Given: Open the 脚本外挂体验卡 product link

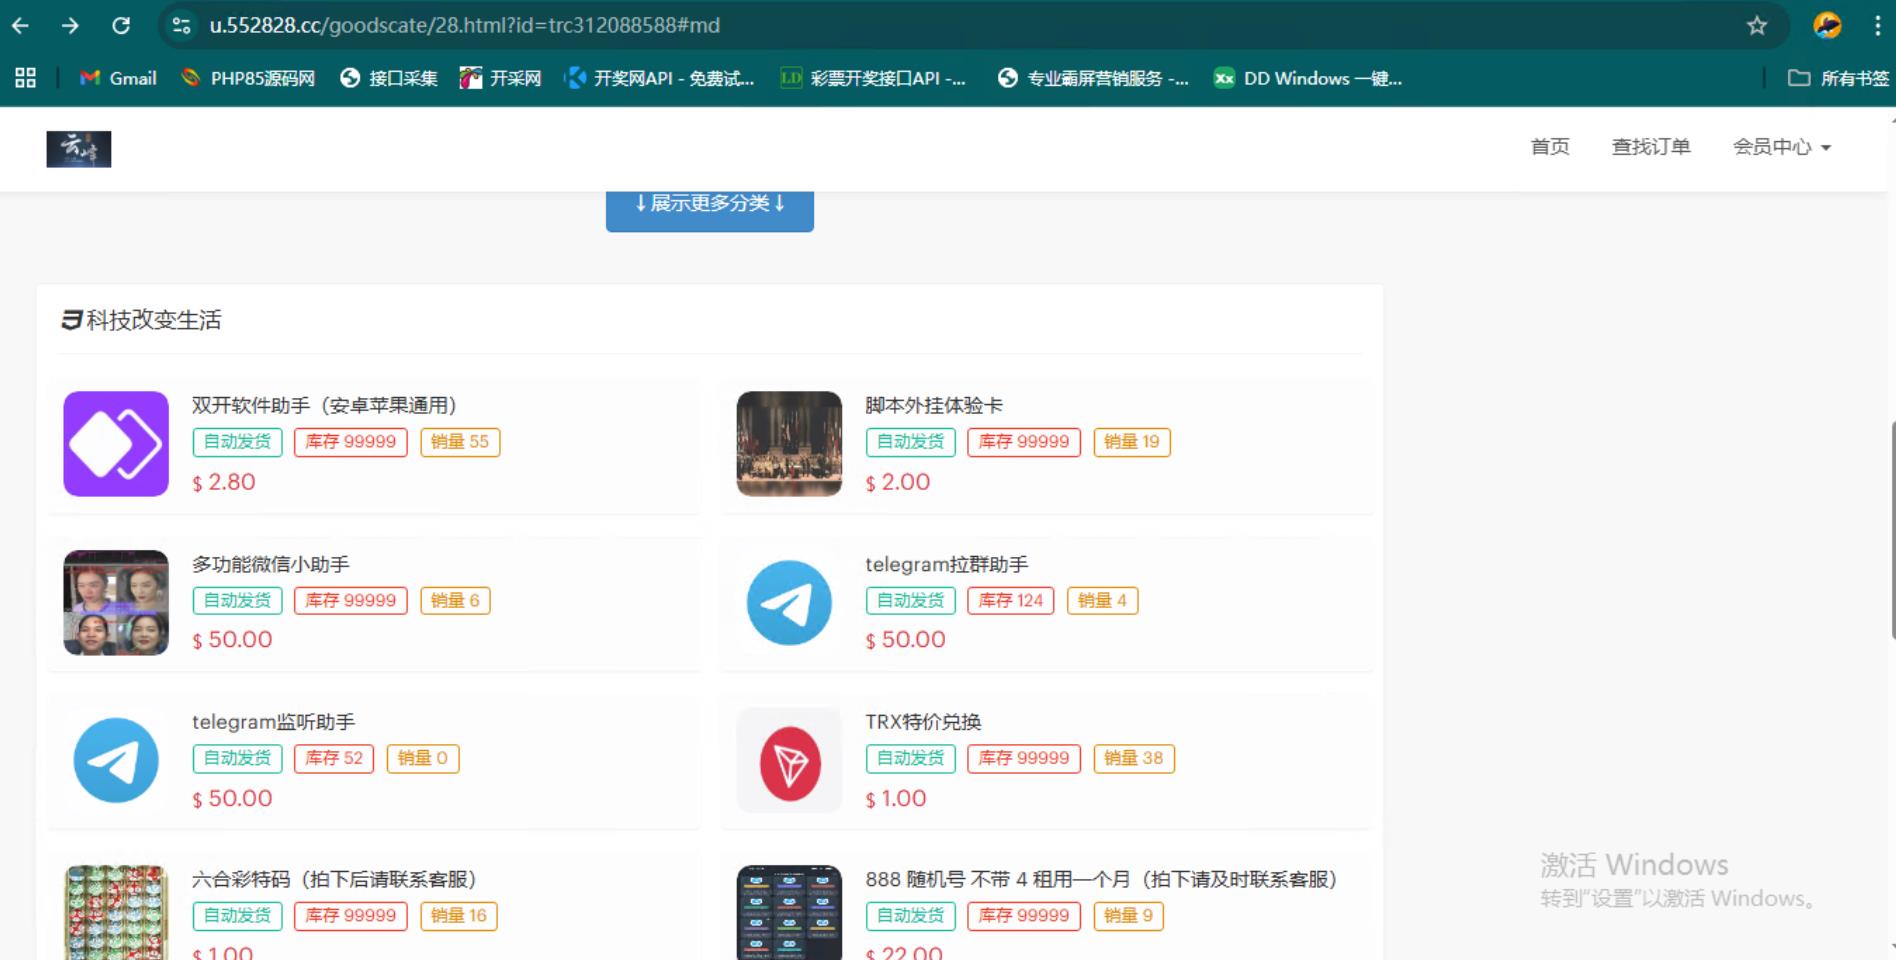Looking at the screenshot, I should 933,405.
